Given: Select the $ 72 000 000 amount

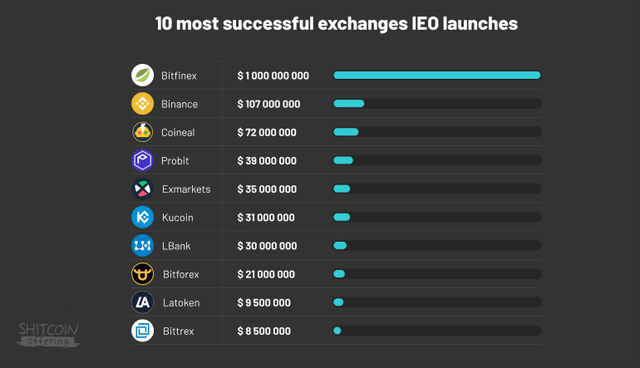Looking at the screenshot, I should (x=267, y=132).
